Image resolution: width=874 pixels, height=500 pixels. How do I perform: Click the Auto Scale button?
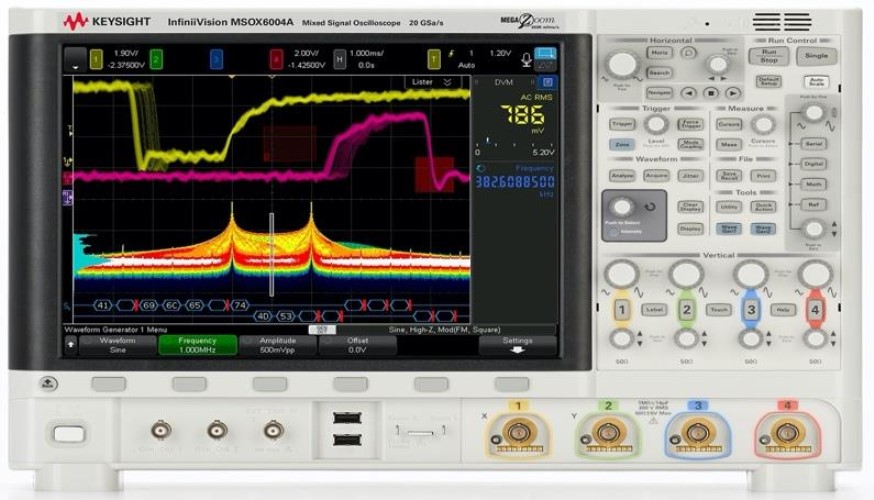click(816, 81)
